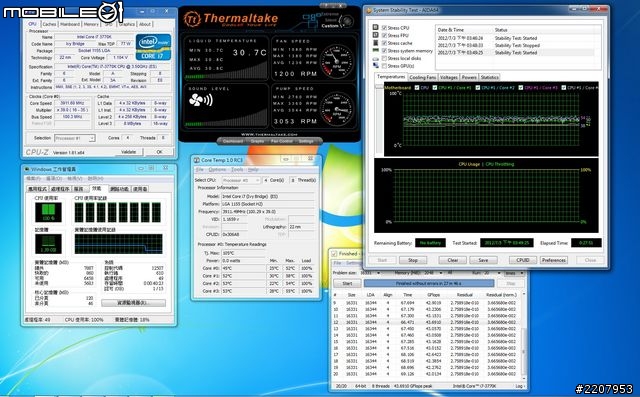Enable Stress local disks checkbox
This screenshot has width=640, height=397.
pos(384,58)
